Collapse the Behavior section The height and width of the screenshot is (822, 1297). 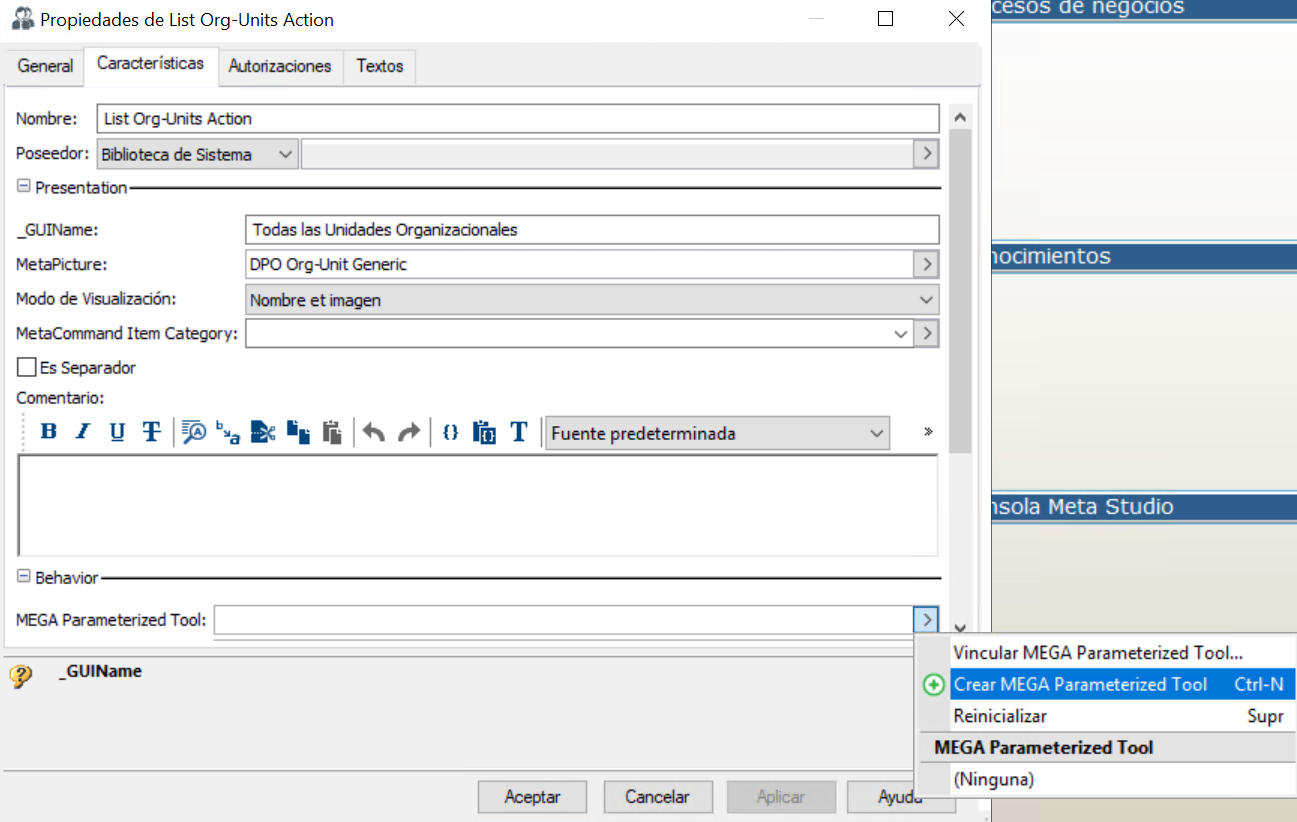24,576
